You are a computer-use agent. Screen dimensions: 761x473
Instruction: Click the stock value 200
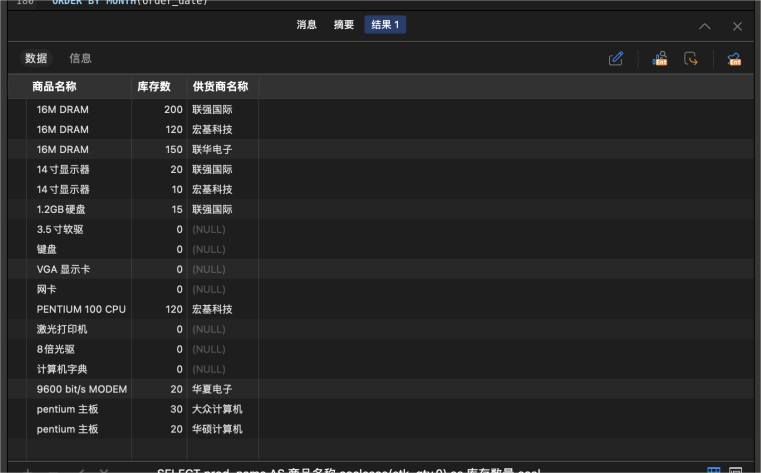(x=173, y=110)
